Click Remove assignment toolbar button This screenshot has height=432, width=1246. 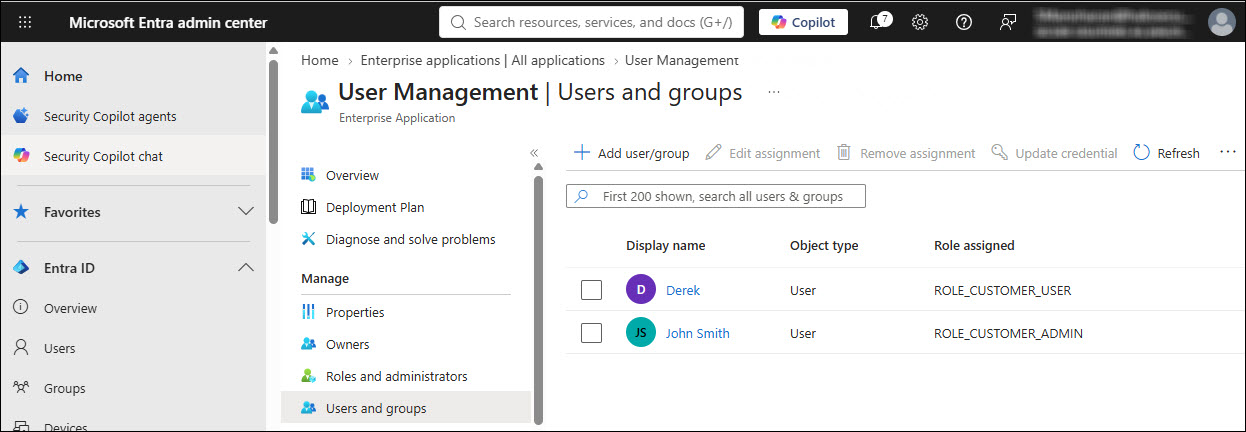(905, 153)
